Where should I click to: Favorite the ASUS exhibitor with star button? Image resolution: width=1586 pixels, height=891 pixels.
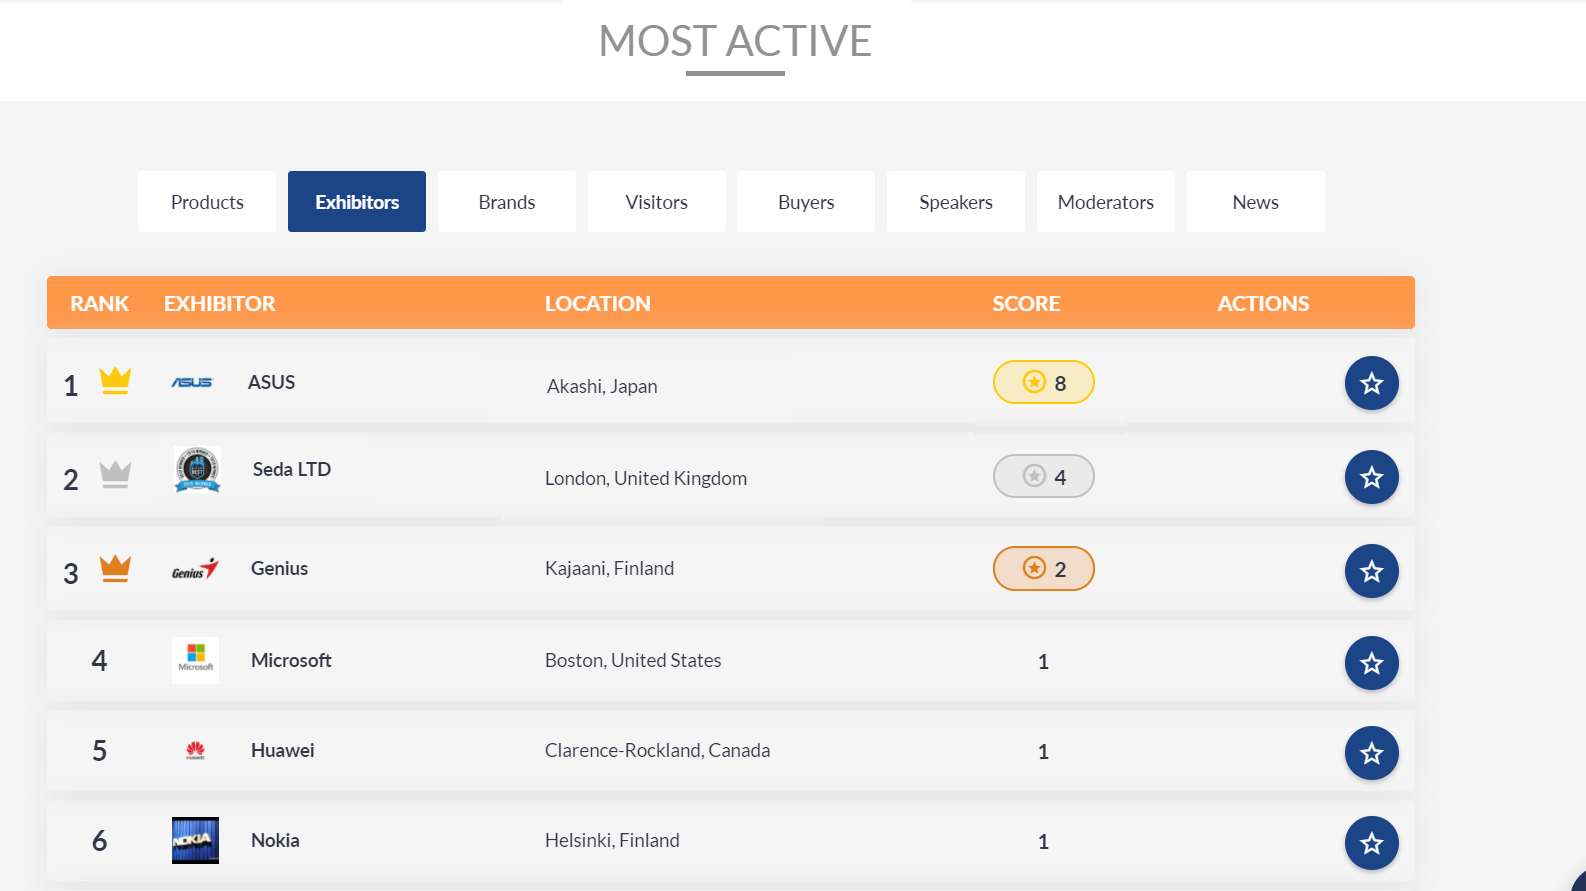click(1371, 383)
